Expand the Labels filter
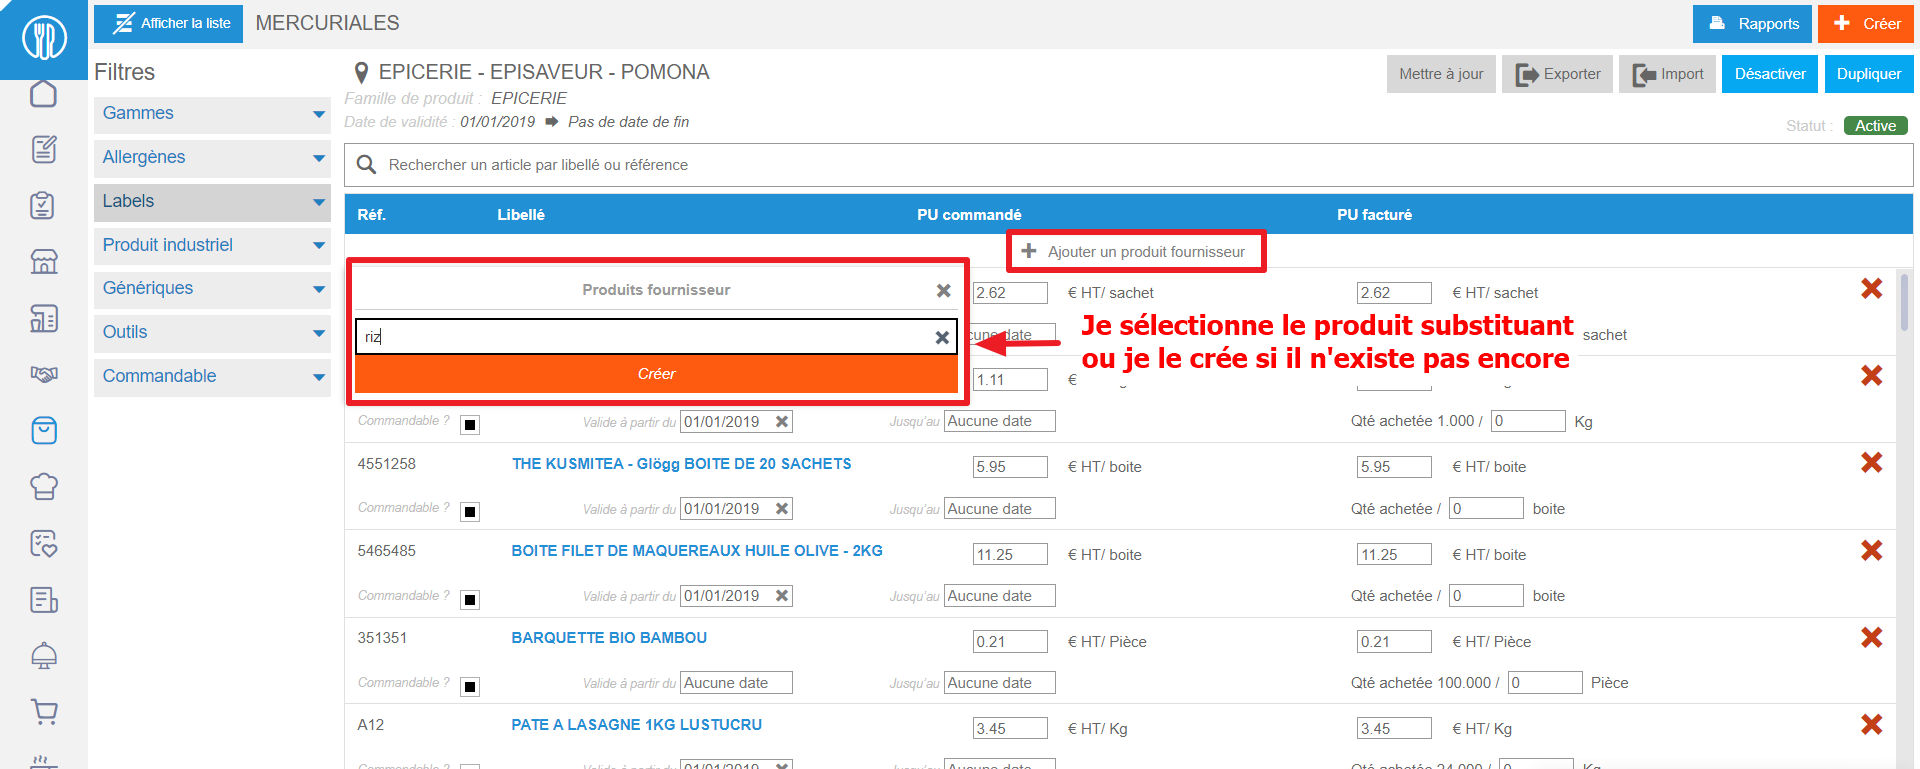This screenshot has width=1920, height=769. tap(212, 202)
